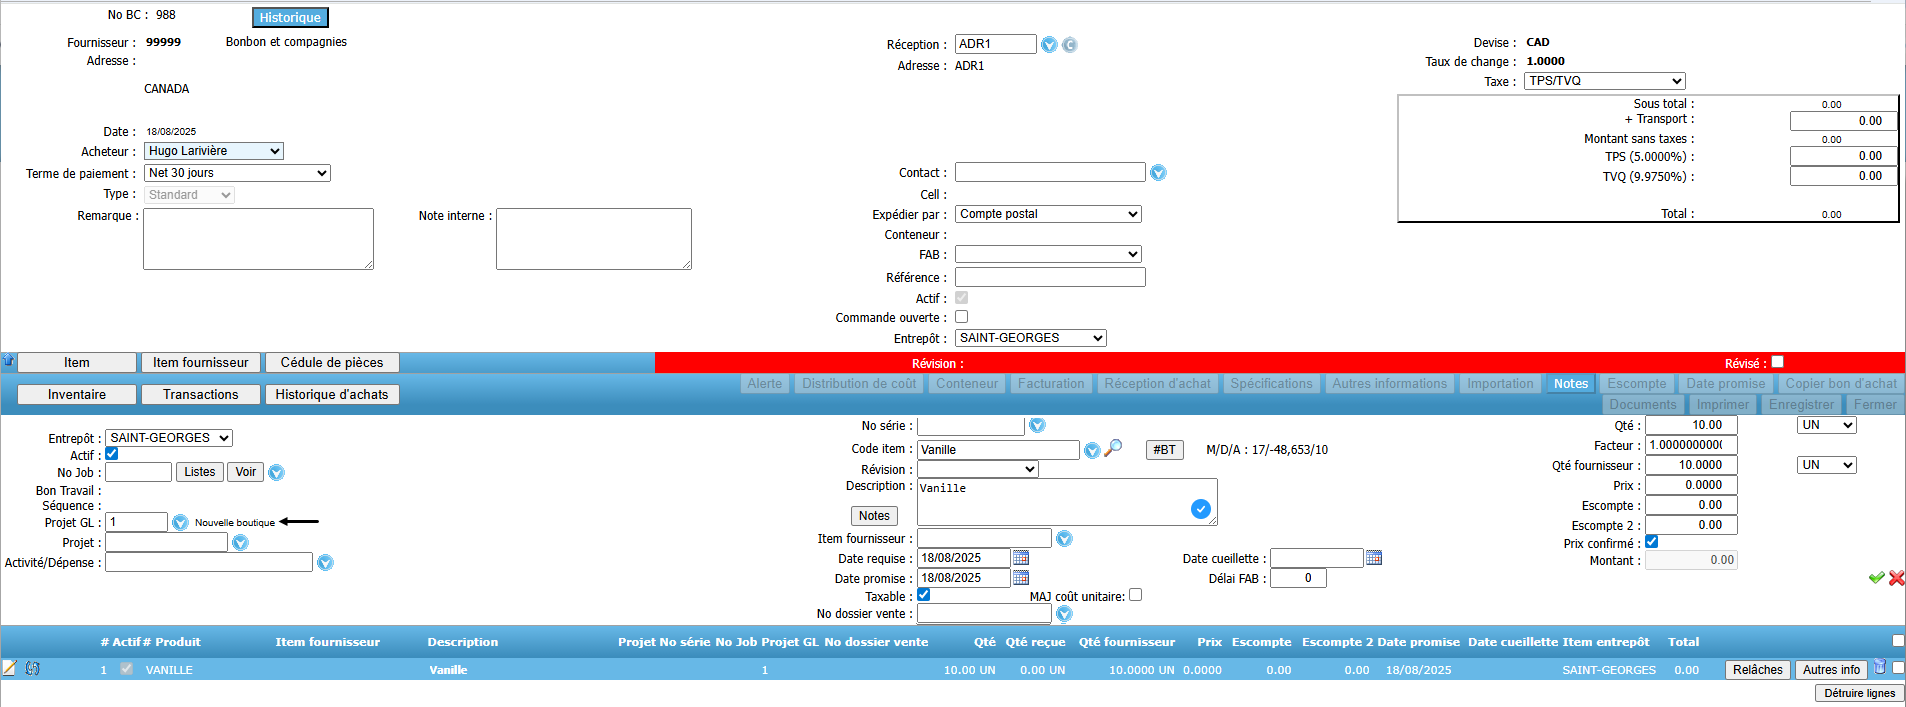Check the Commande ouverte checkbox
1906x707 pixels.
[x=961, y=317]
